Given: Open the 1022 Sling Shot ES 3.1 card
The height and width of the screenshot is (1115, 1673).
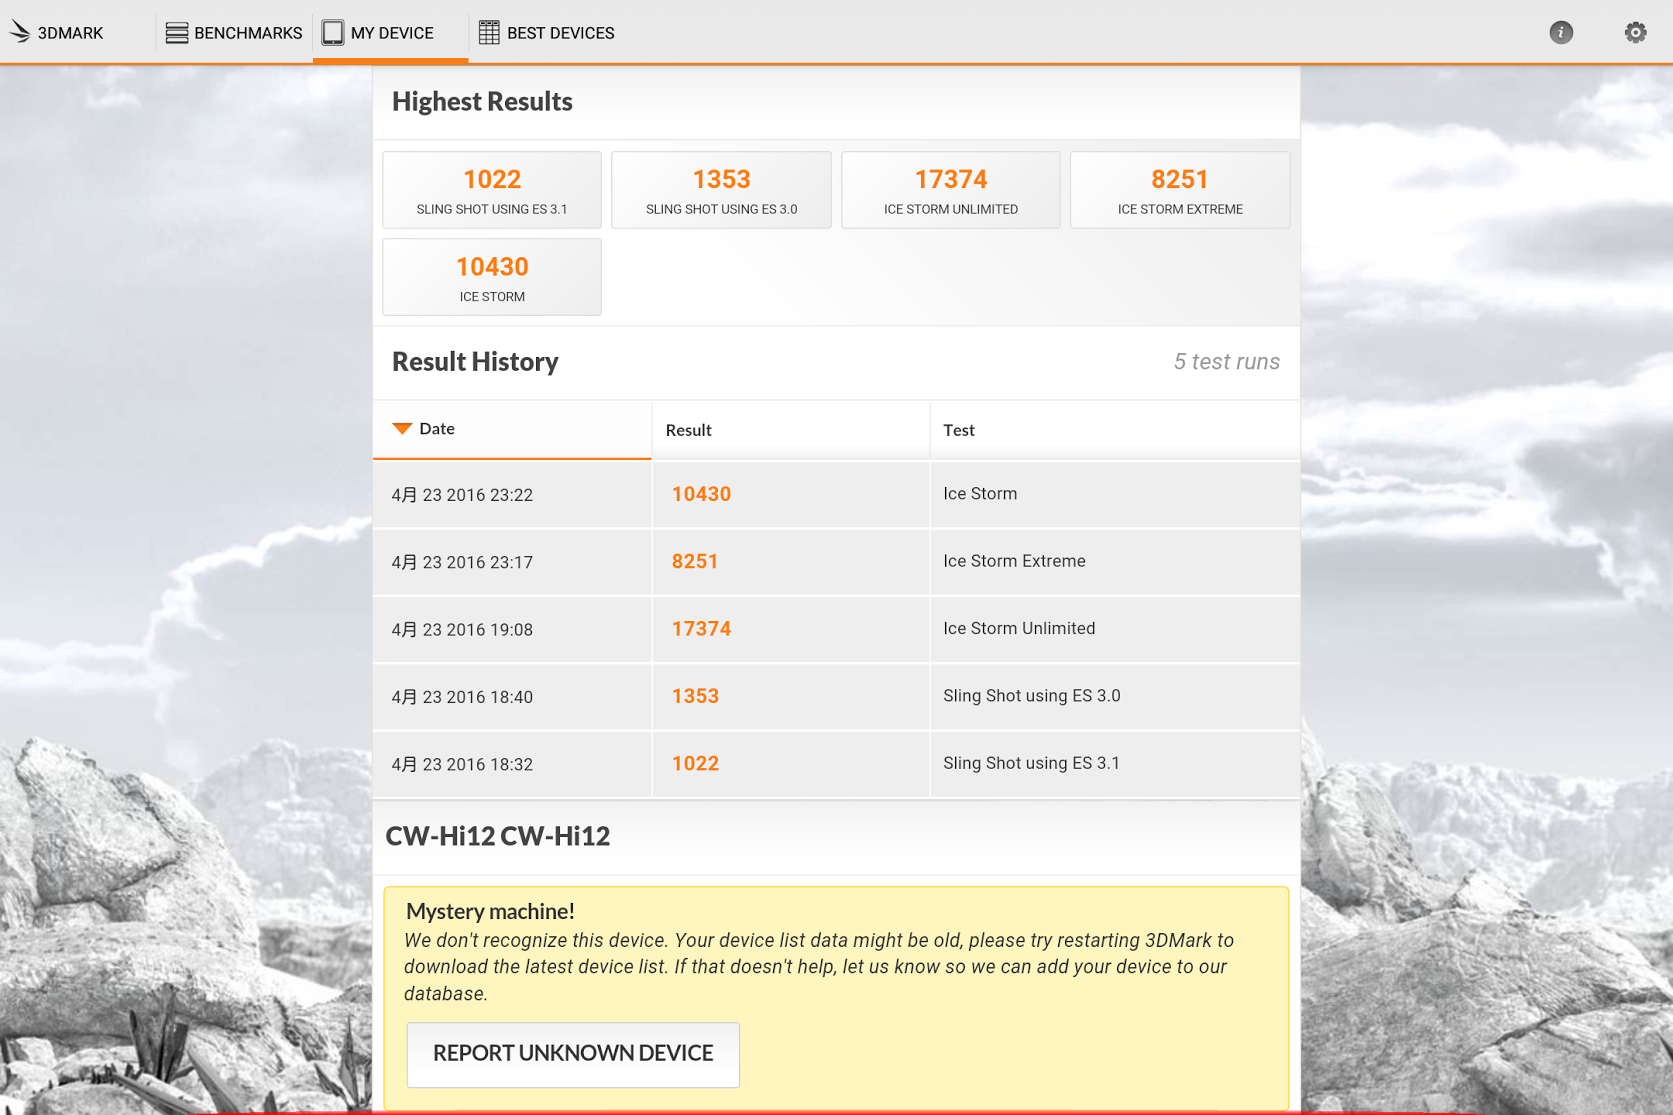Looking at the screenshot, I should click(492, 190).
